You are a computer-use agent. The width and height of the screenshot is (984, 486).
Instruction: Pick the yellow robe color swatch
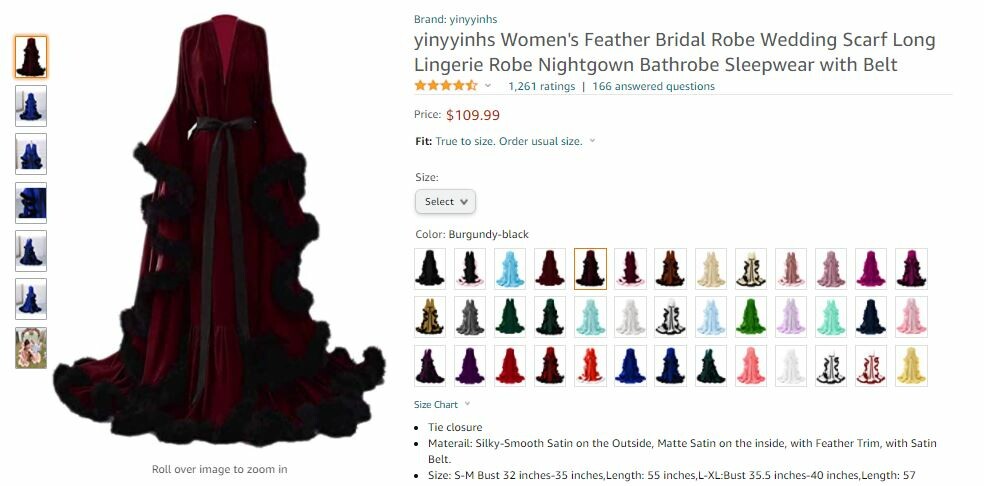click(912, 365)
